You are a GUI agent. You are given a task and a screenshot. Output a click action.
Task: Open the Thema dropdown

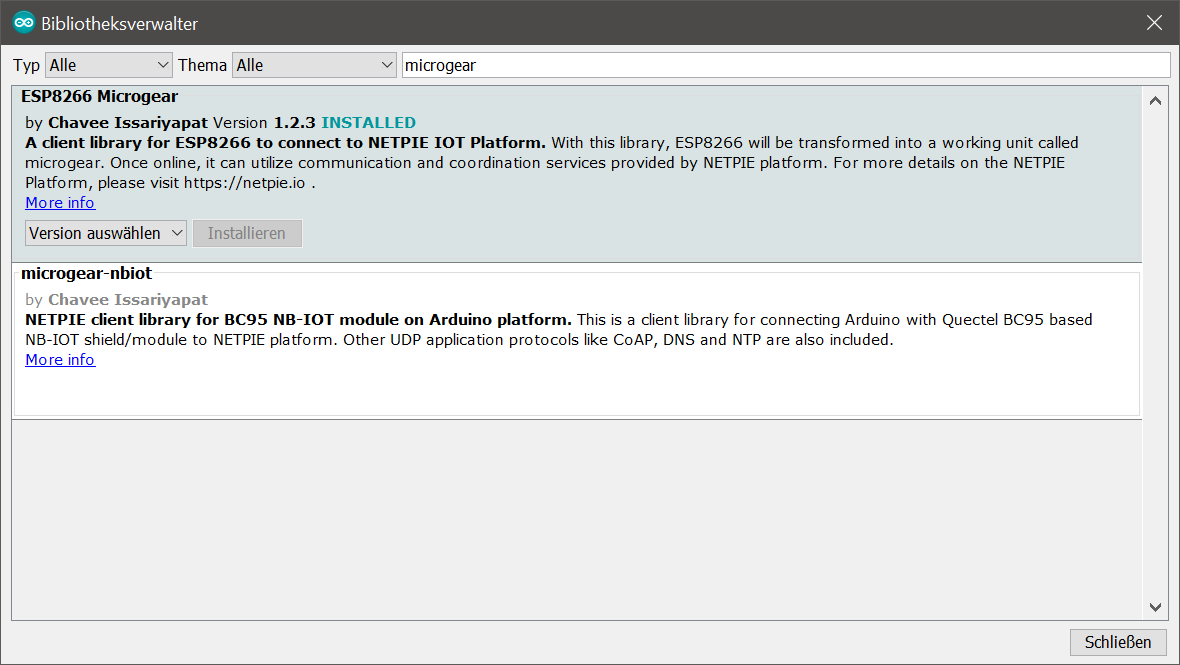click(314, 65)
